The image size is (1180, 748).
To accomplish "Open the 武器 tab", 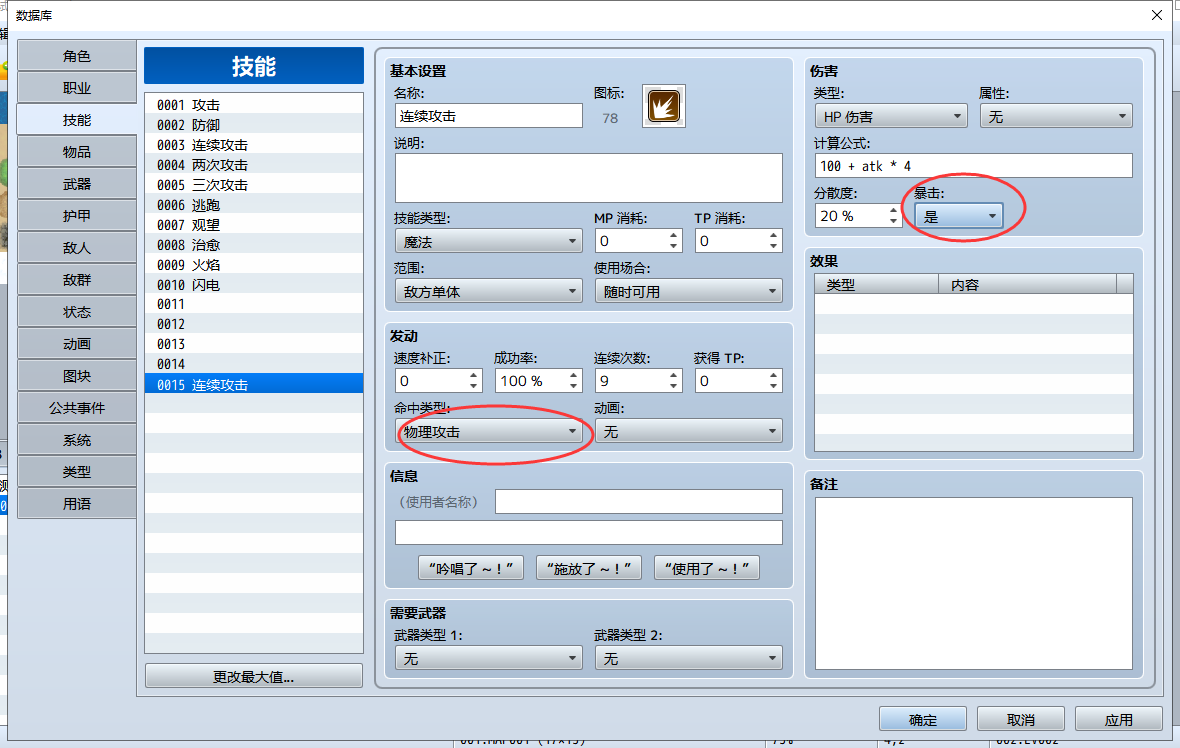I will (77, 184).
